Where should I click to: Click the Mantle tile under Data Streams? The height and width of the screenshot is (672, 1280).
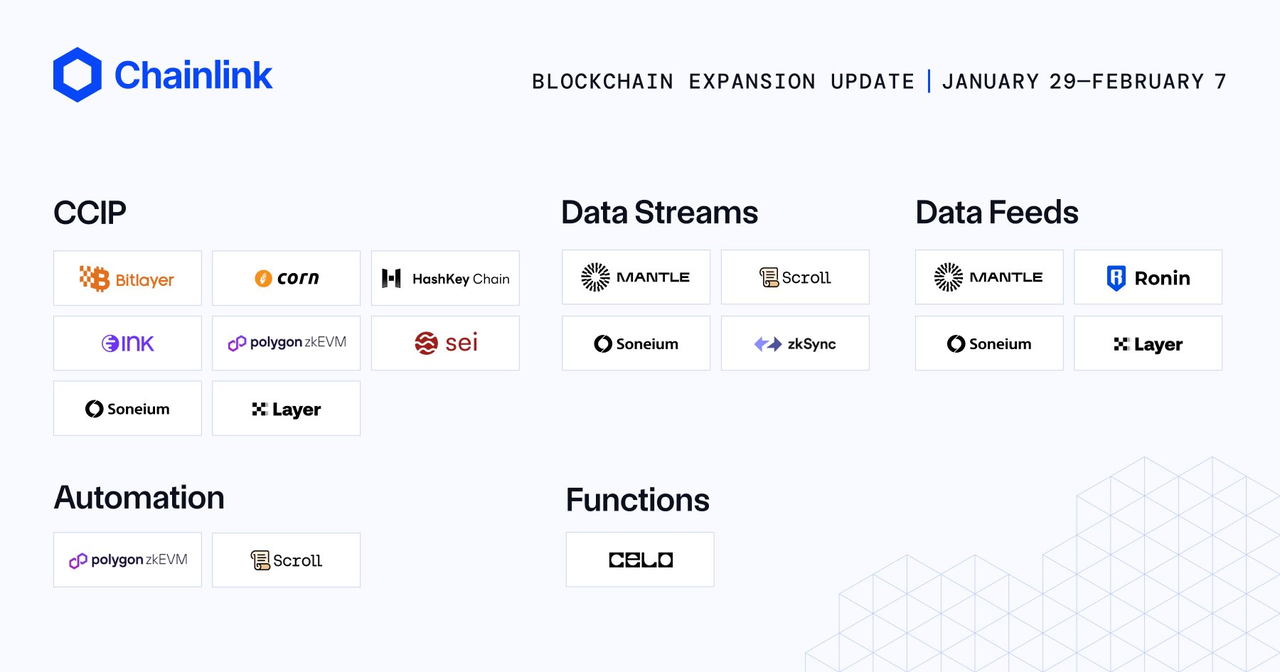pyautogui.click(x=636, y=278)
